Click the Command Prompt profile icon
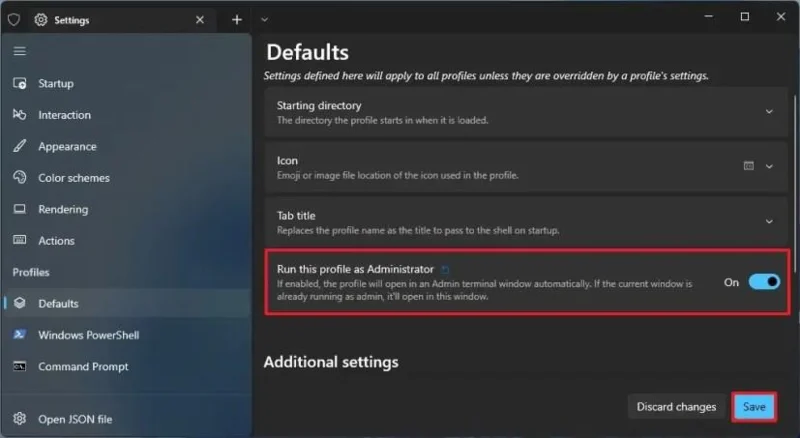 (x=19, y=367)
